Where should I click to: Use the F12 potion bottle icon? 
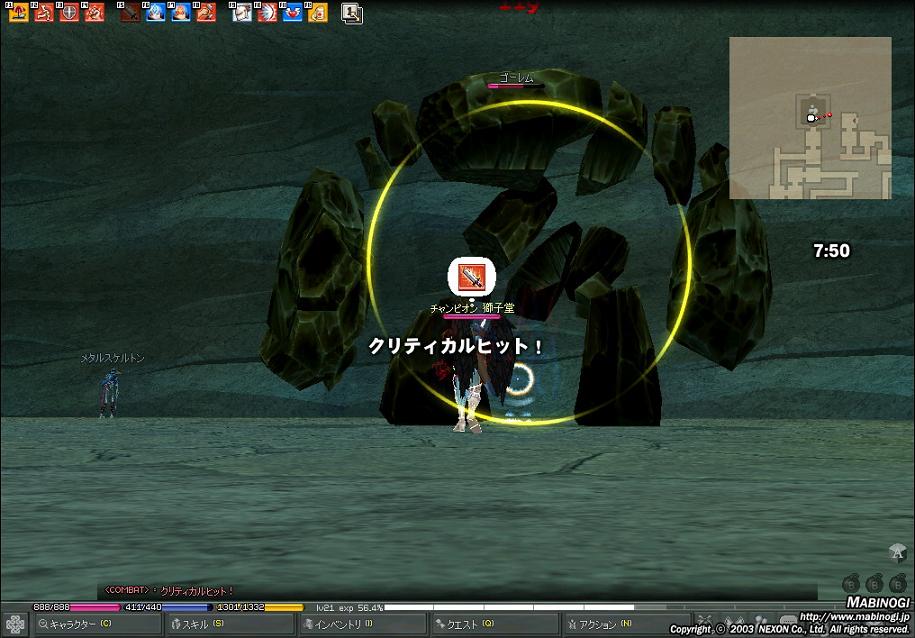317,13
